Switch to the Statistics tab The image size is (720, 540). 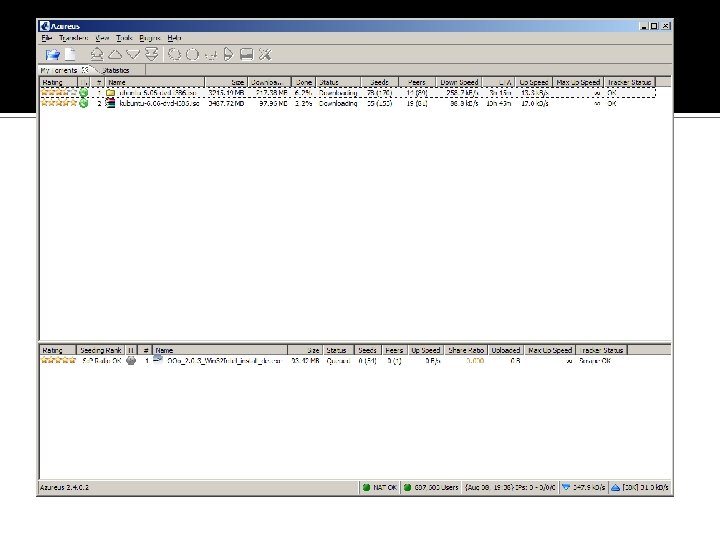[116, 70]
